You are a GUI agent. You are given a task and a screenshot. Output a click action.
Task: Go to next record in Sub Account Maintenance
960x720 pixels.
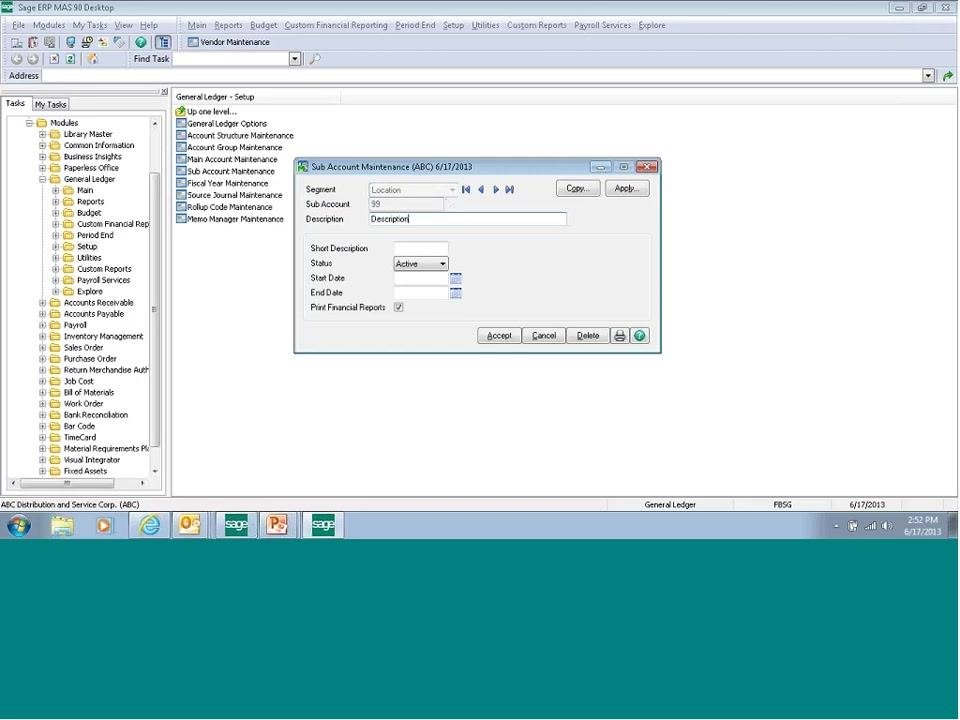click(x=496, y=190)
